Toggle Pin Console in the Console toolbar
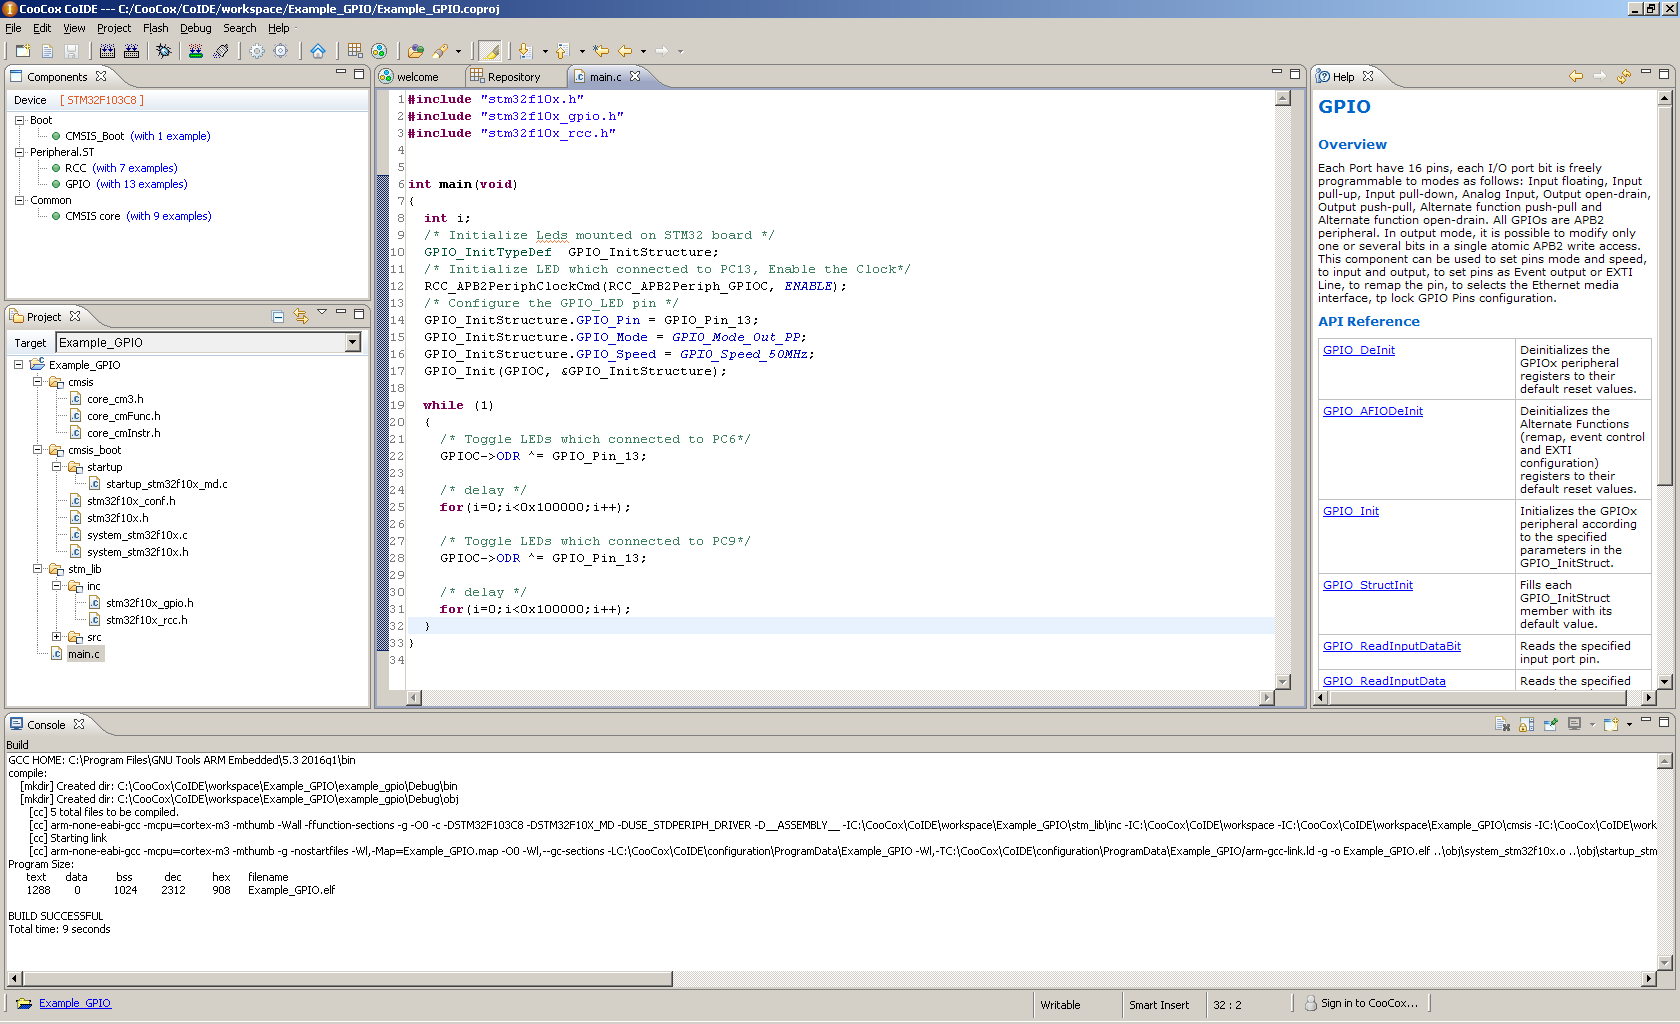 (x=1551, y=724)
